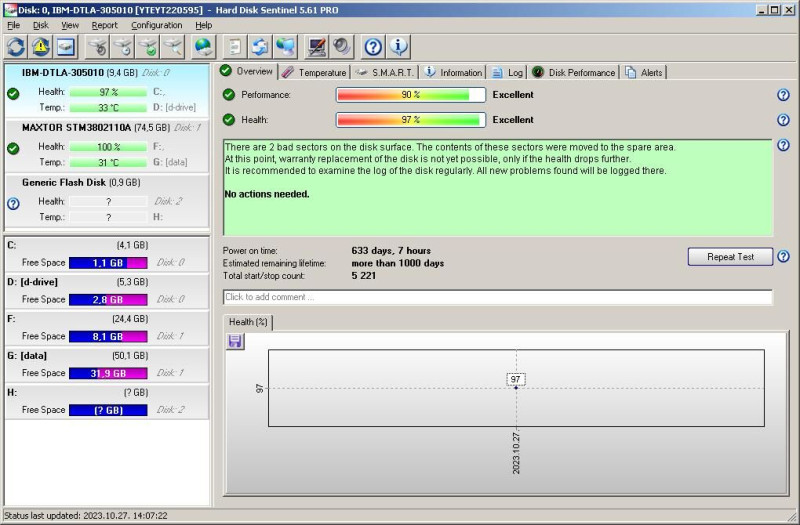Click the Repeat Test button
The image size is (800, 525).
click(x=730, y=257)
